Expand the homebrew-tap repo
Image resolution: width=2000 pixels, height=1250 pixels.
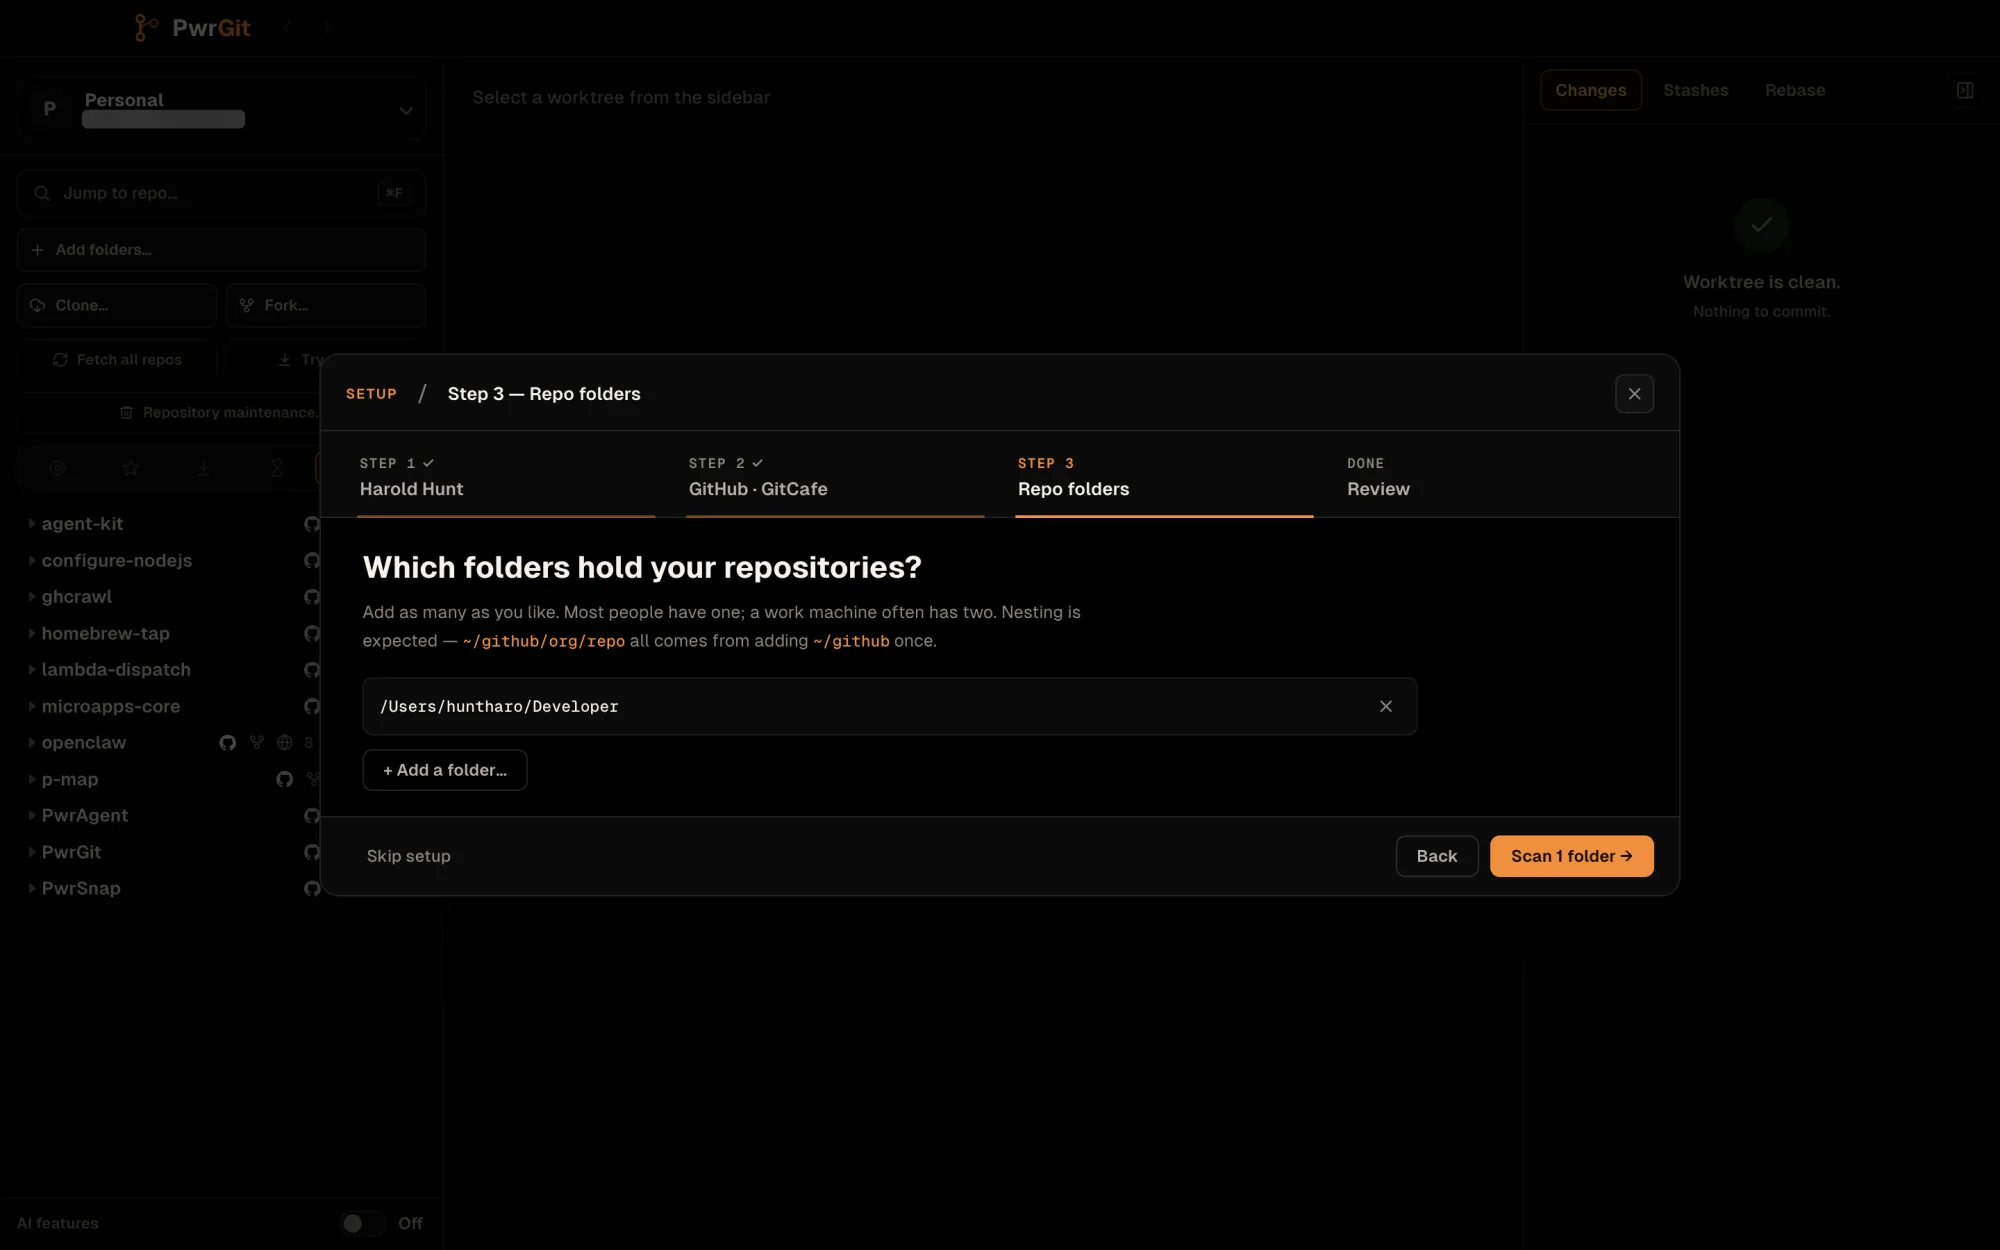tap(32, 633)
